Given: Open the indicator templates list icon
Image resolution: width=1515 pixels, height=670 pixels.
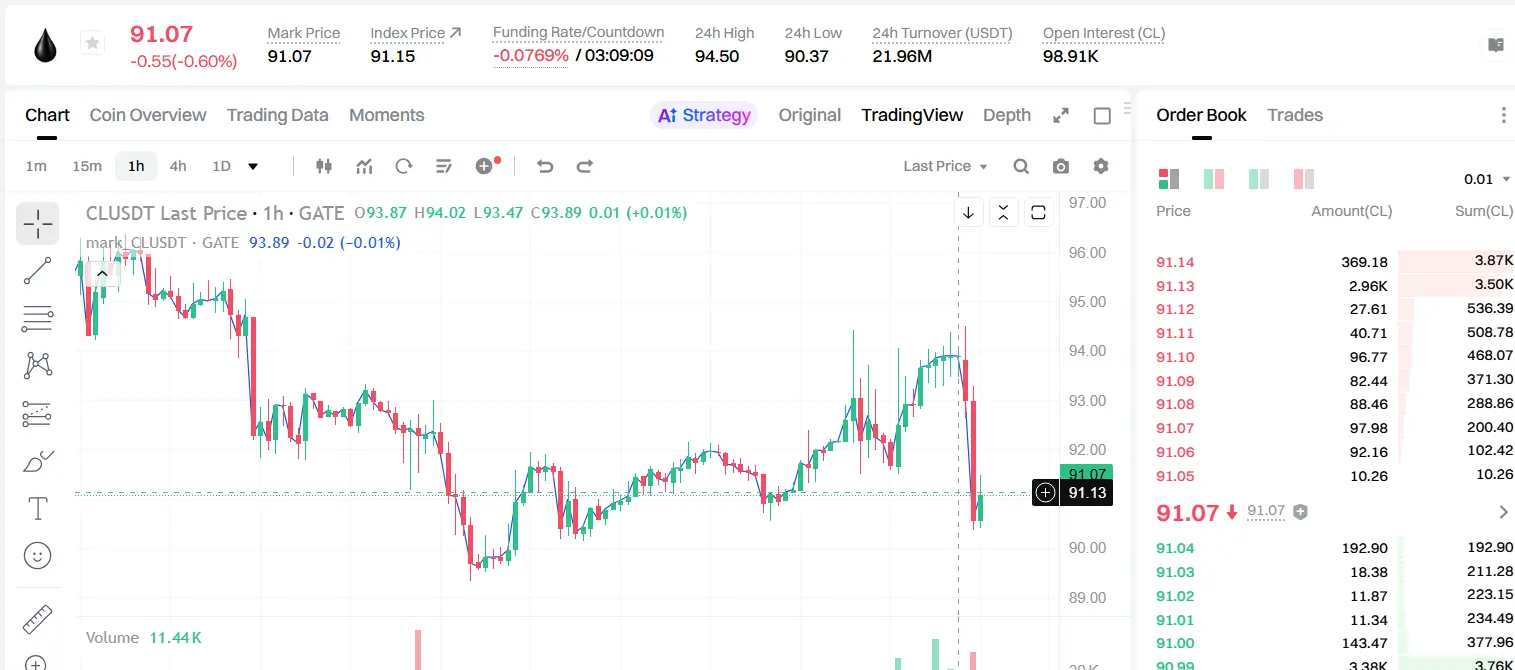Looking at the screenshot, I should tap(444, 166).
